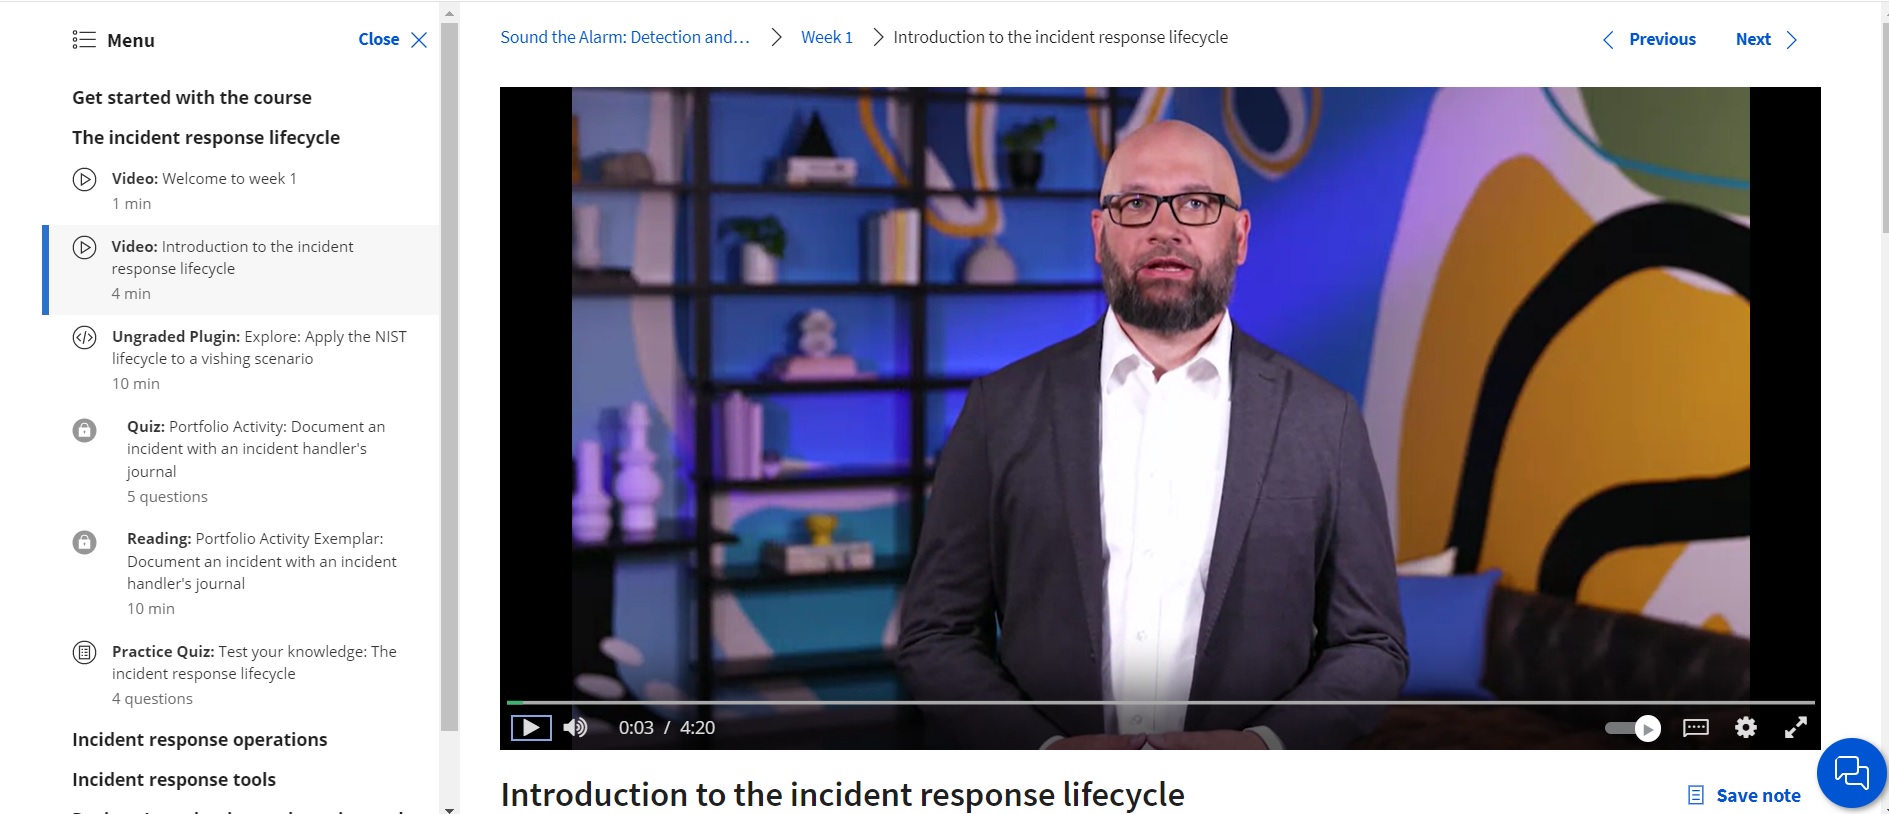1889x814 pixels.
Task: Click the hamburger Menu icon
Action: pyautogui.click(x=84, y=40)
